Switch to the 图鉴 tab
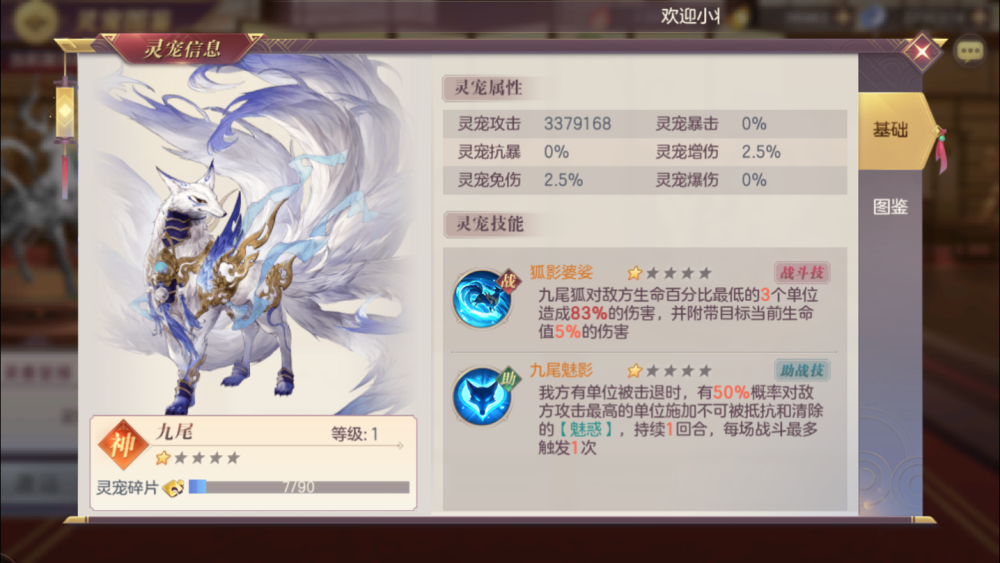Viewport: 1000px width, 563px height. pyautogui.click(x=890, y=207)
